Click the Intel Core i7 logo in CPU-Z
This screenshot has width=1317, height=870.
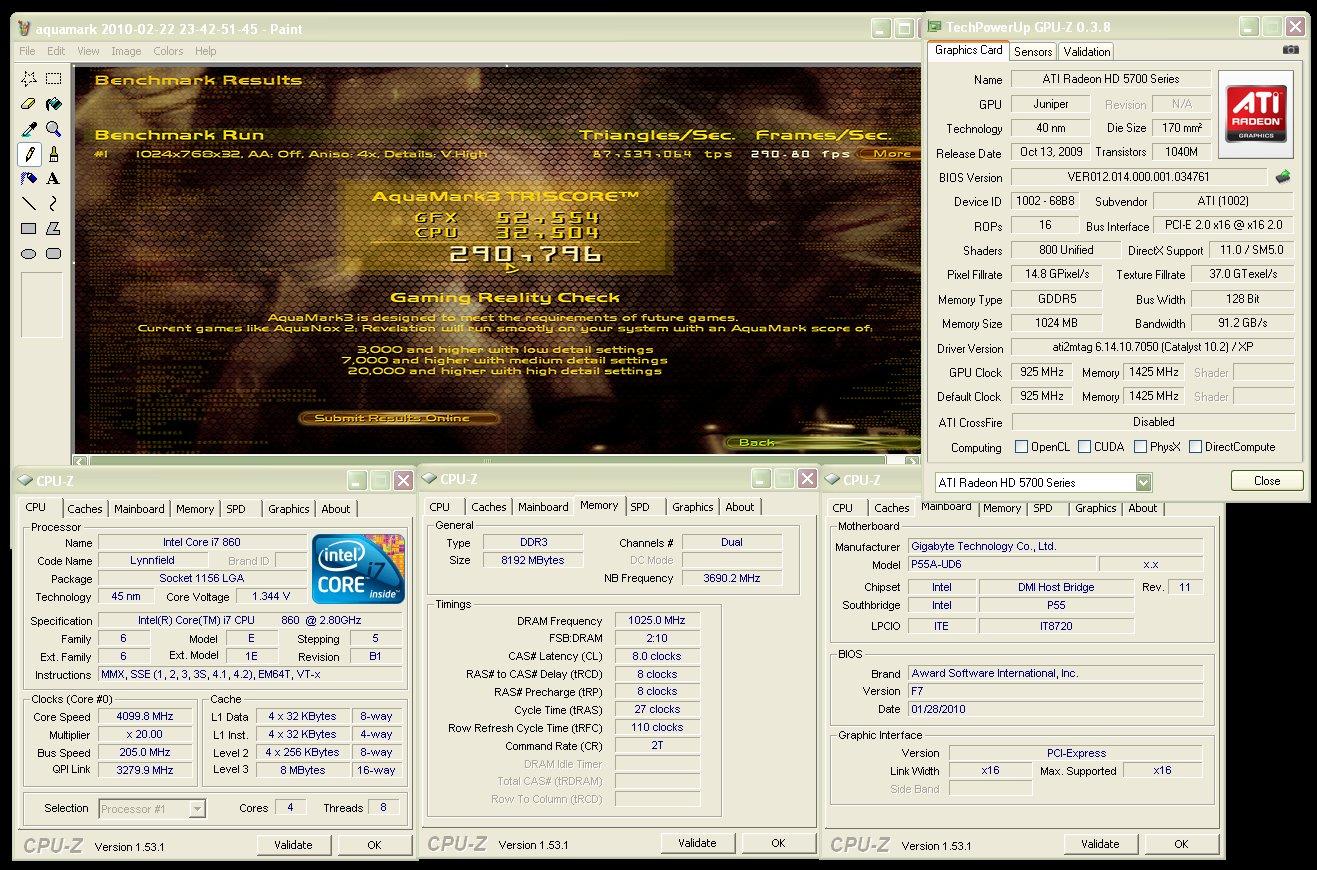tap(358, 568)
